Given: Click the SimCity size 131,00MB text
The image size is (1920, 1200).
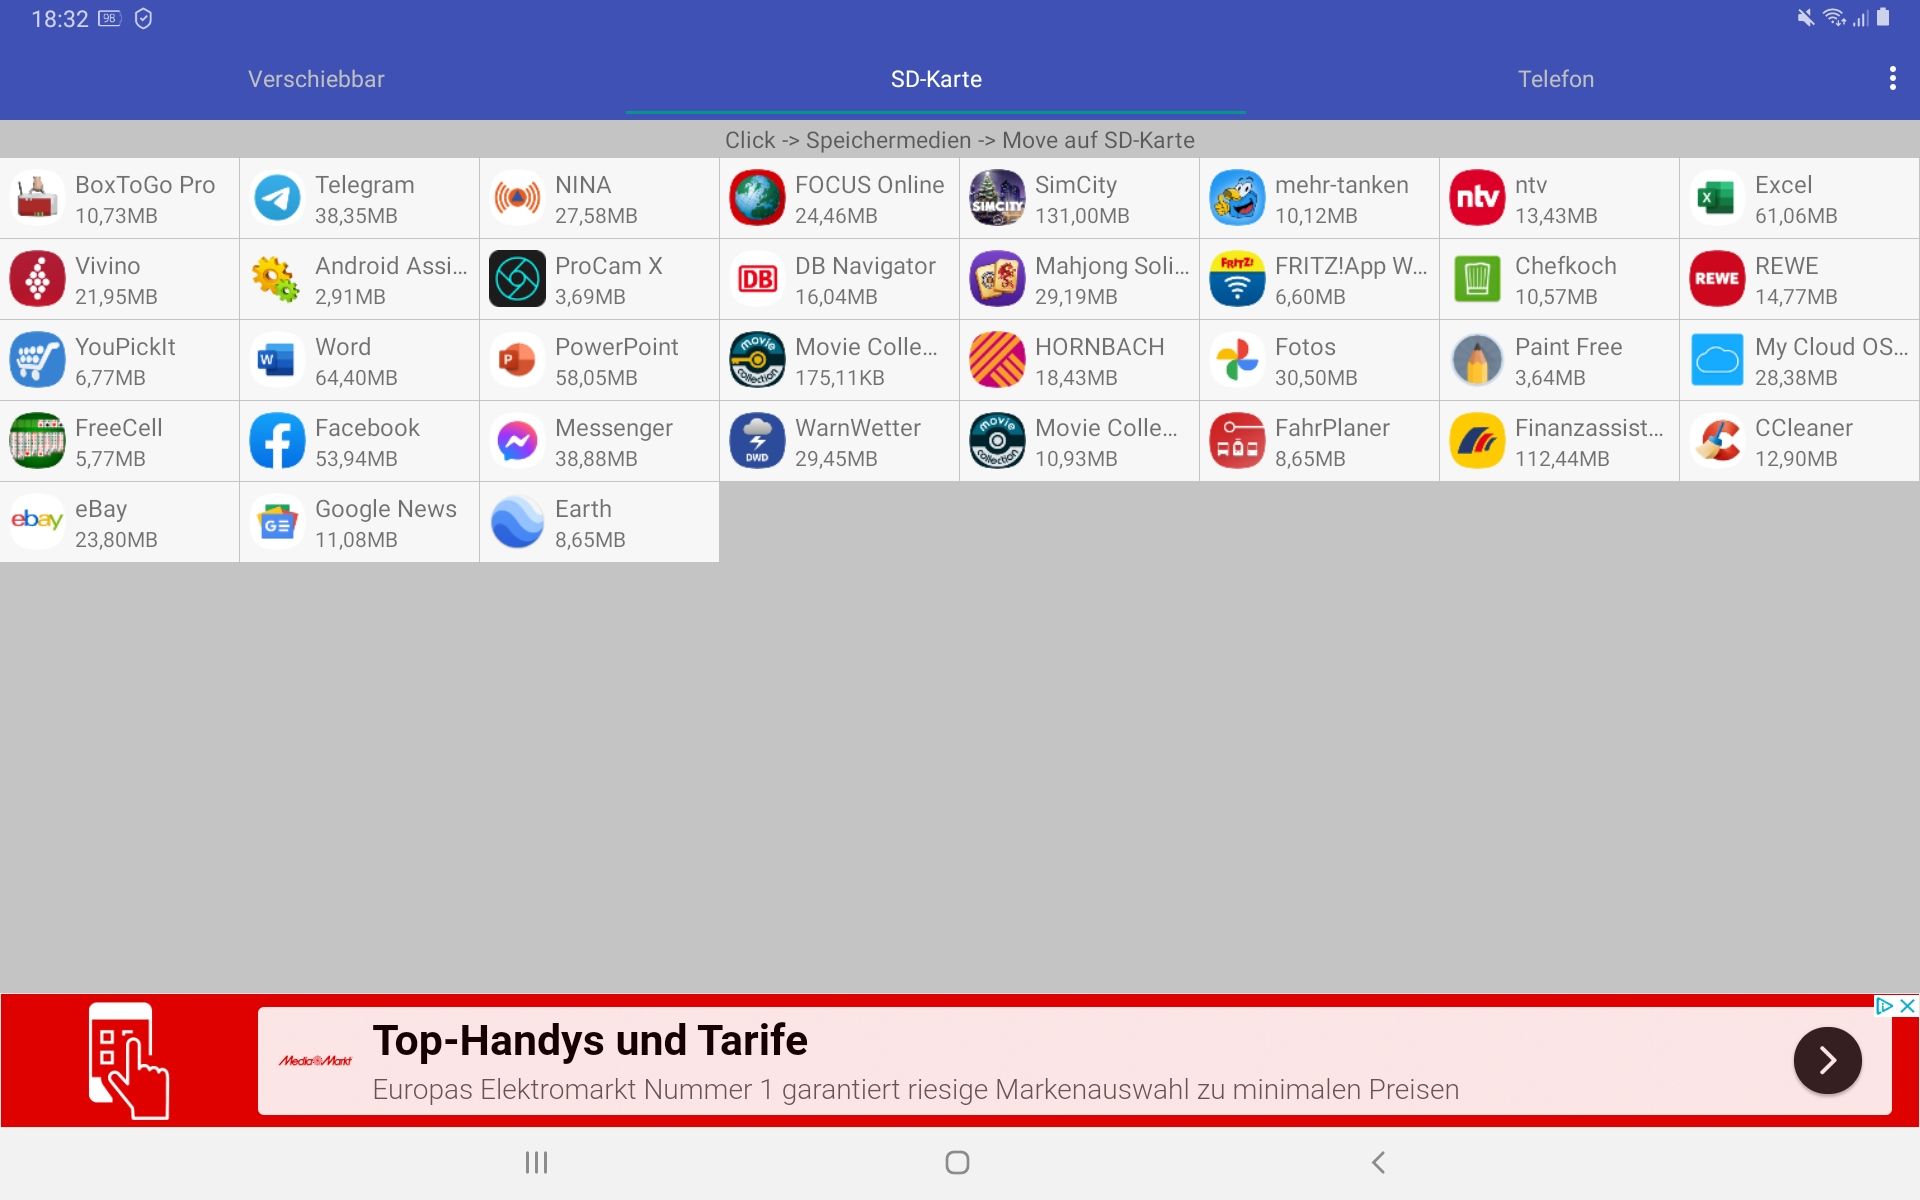Looking at the screenshot, I should (1082, 216).
